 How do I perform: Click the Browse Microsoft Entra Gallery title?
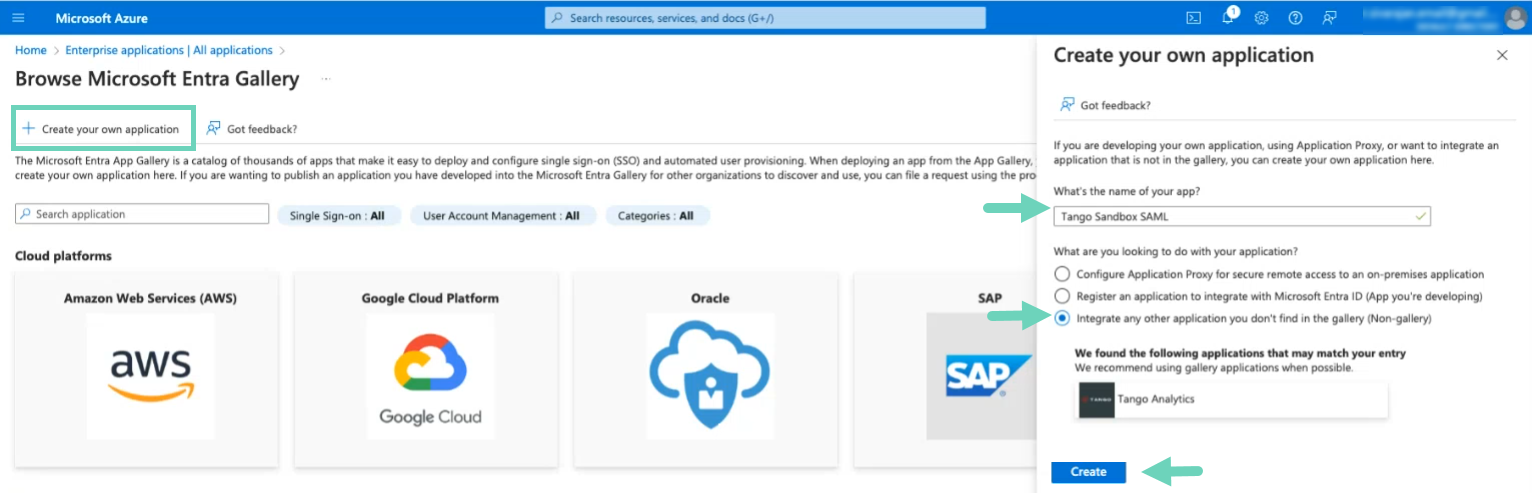[x=157, y=79]
